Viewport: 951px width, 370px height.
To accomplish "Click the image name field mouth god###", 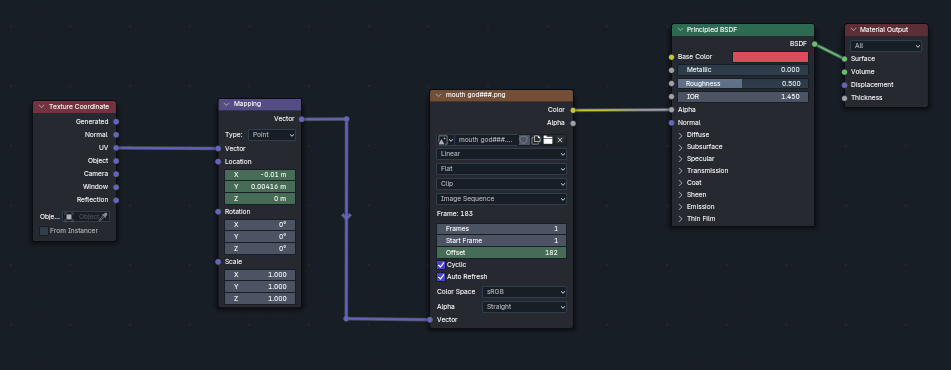I will click(x=487, y=140).
